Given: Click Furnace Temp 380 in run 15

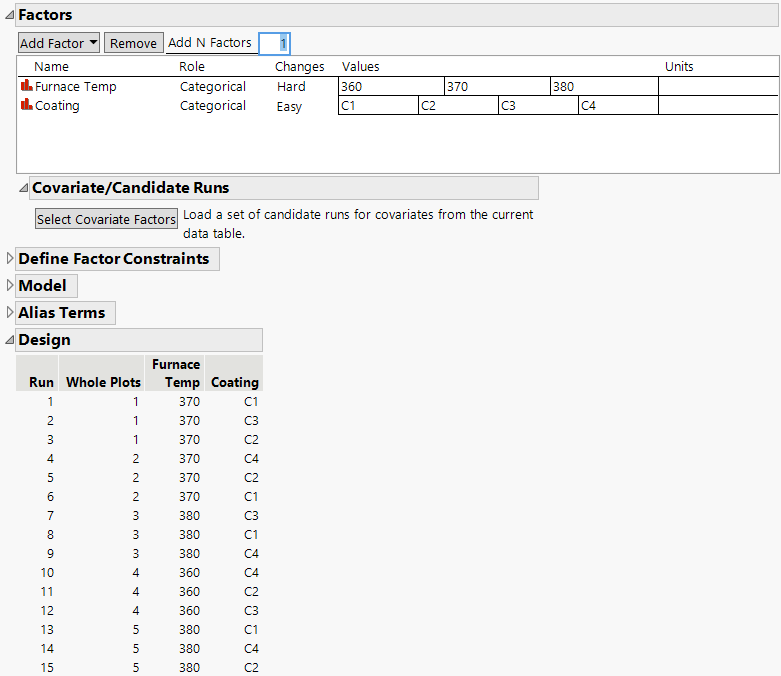Looking at the screenshot, I should [189, 667].
